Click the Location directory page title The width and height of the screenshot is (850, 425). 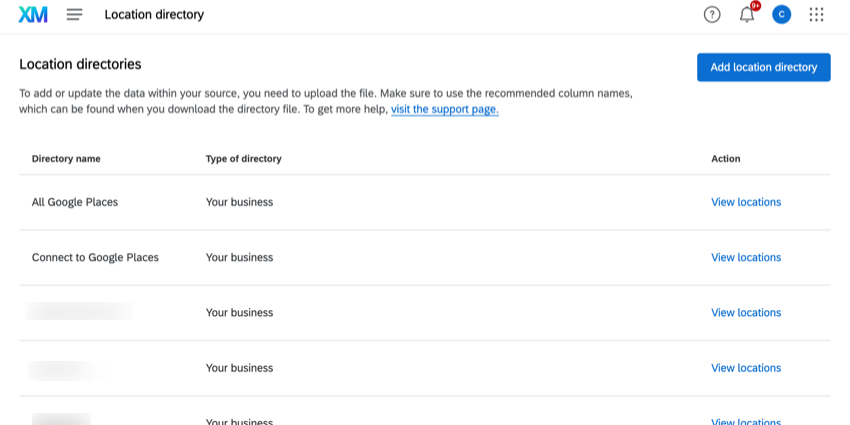coord(154,15)
